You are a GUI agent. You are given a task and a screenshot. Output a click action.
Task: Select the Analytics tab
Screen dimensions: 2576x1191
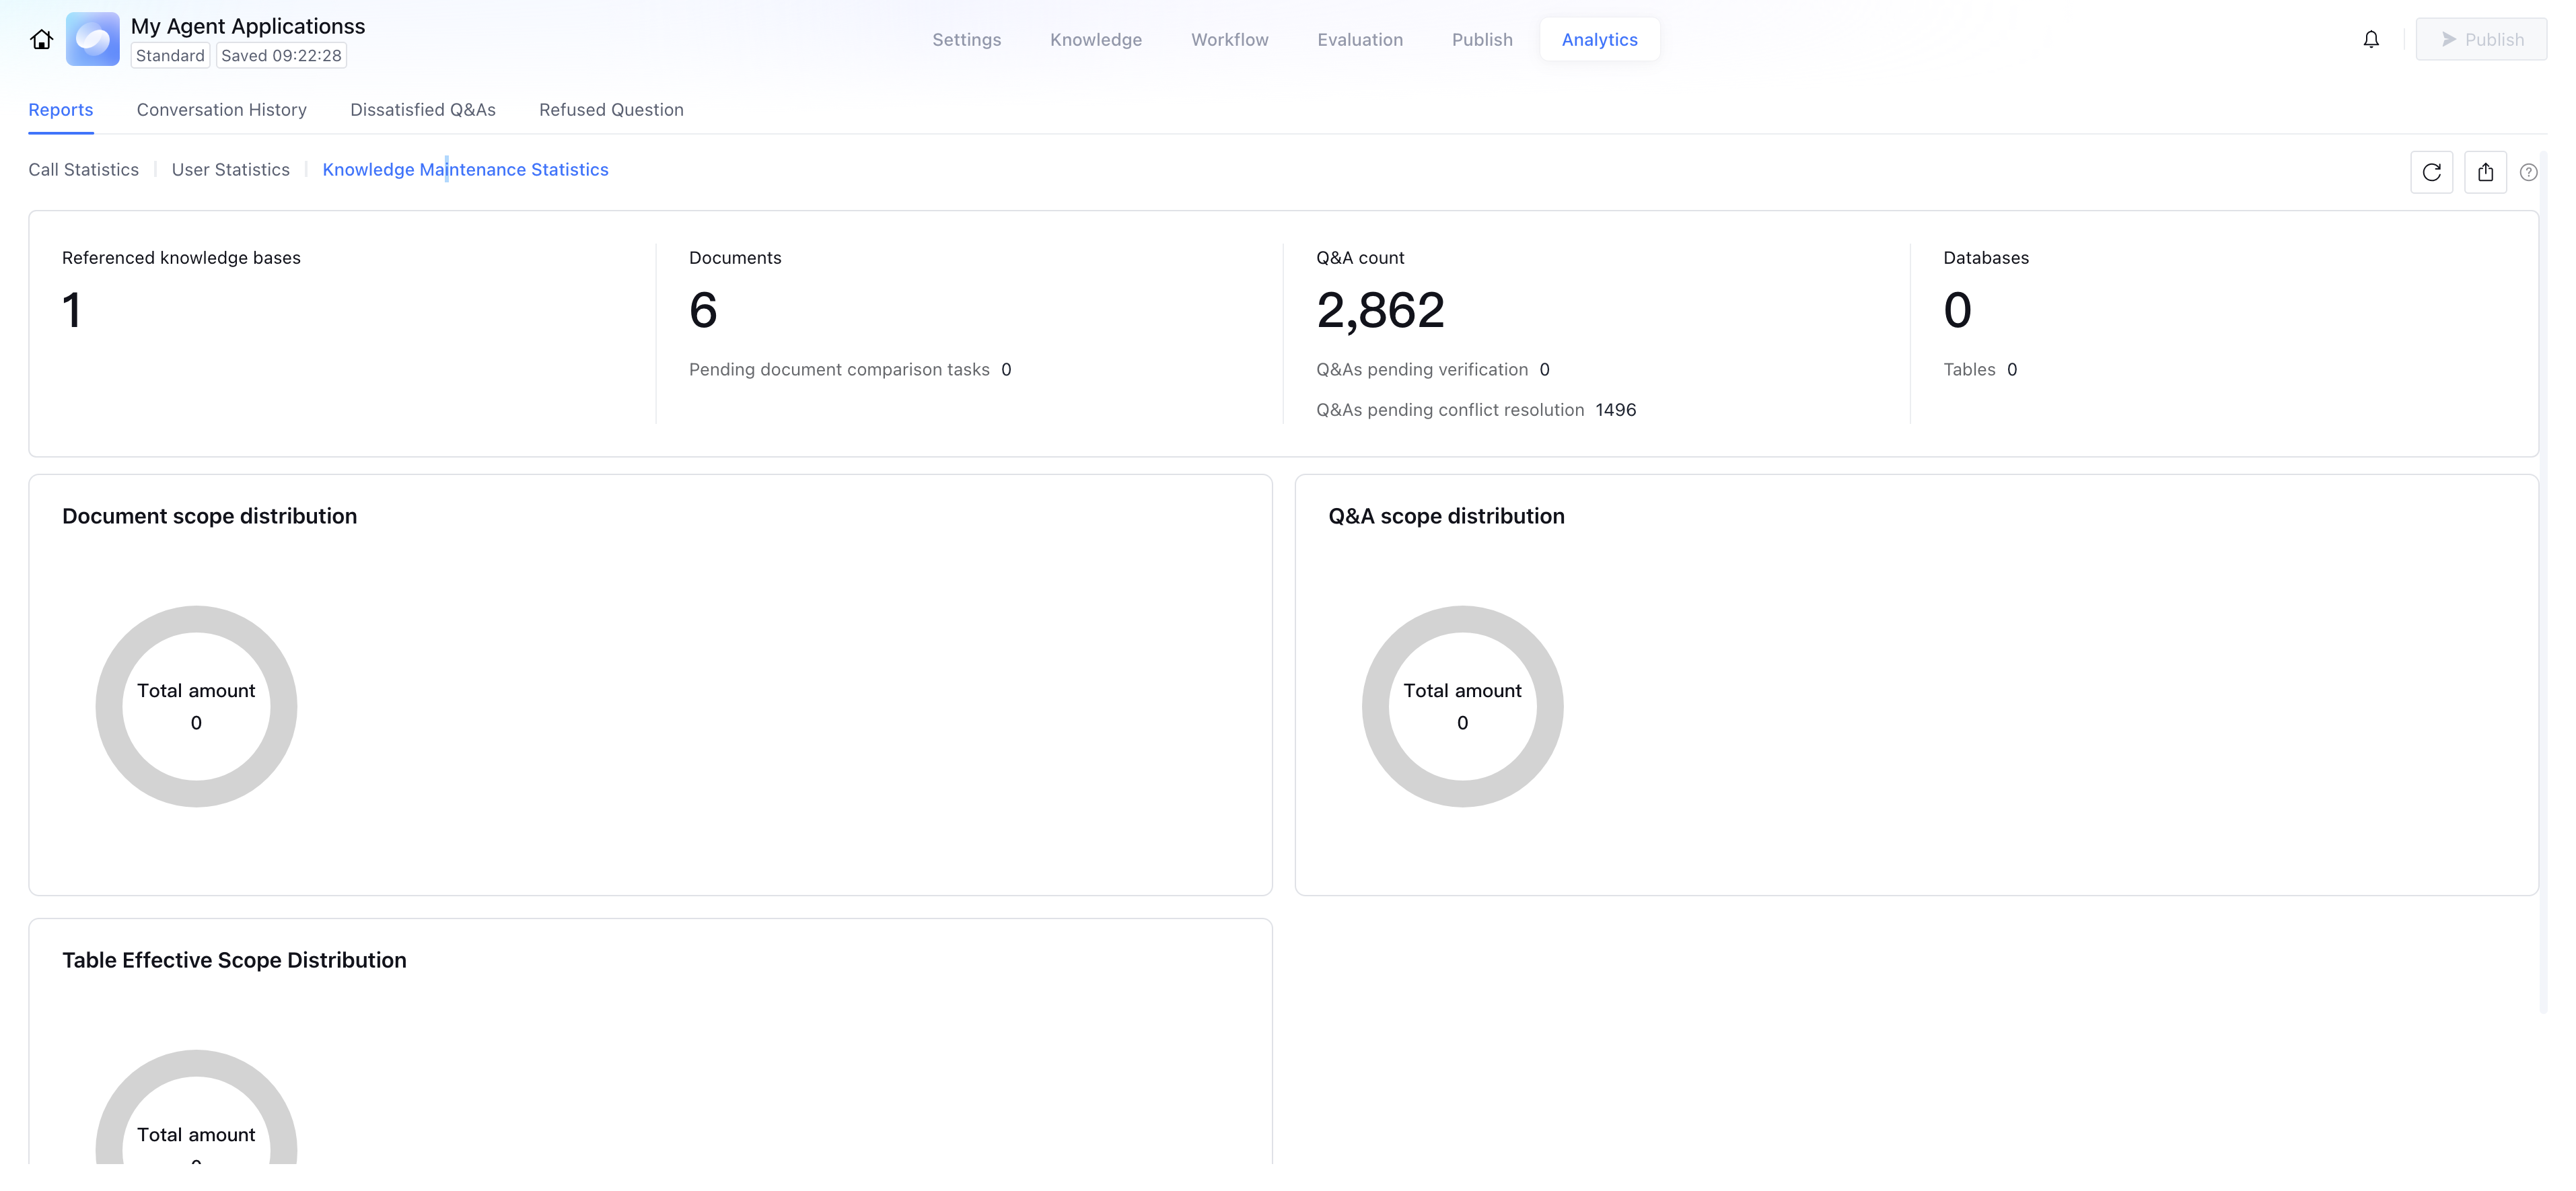click(x=1599, y=40)
